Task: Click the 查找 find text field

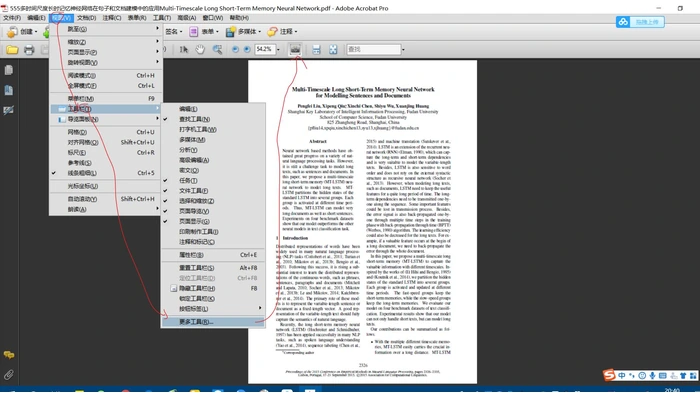Action: click(x=374, y=50)
